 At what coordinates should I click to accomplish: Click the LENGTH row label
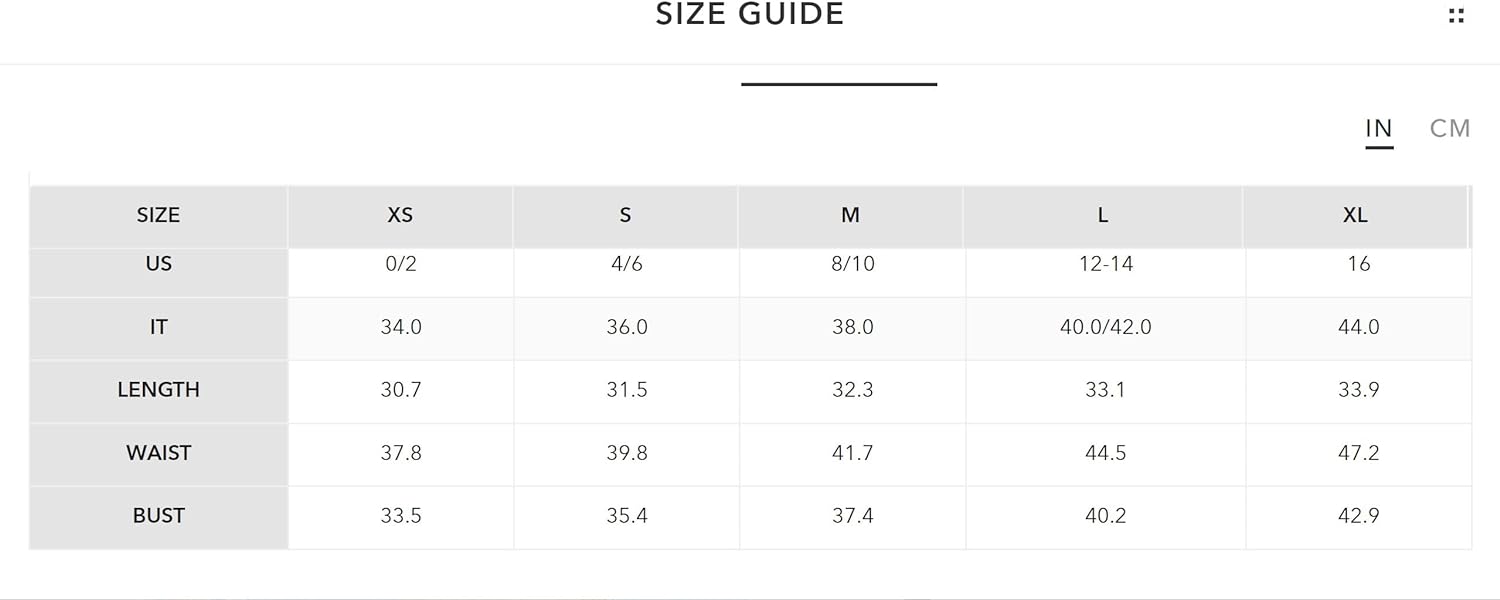tap(158, 390)
